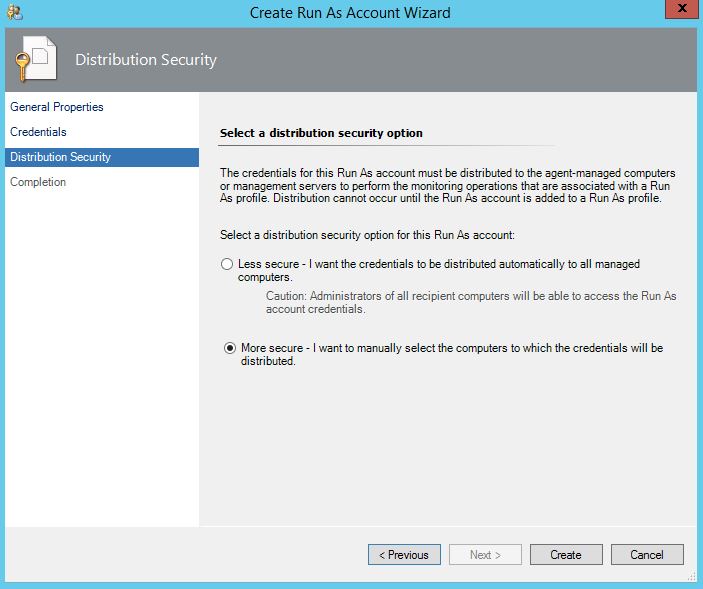Click the 'Distribution Security' banner heading
Screen dimensions: 703x589
pos(146,60)
